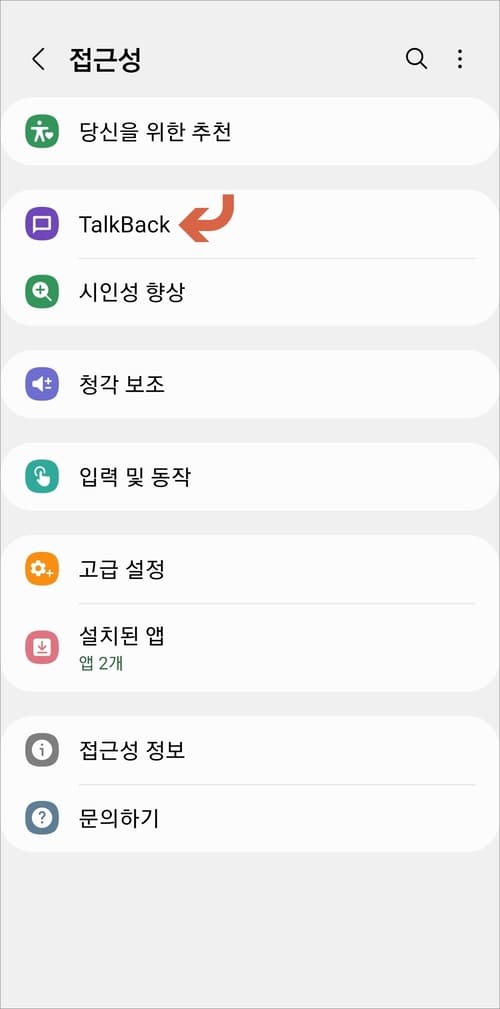The image size is (500, 1009).
Task: Open 청각 보조 settings
Action: 250,384
